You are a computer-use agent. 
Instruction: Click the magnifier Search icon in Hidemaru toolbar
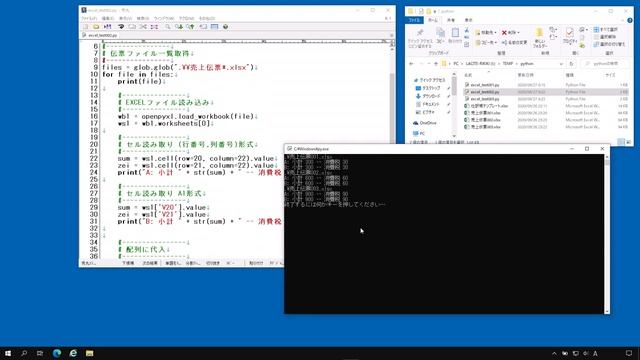pos(168,27)
